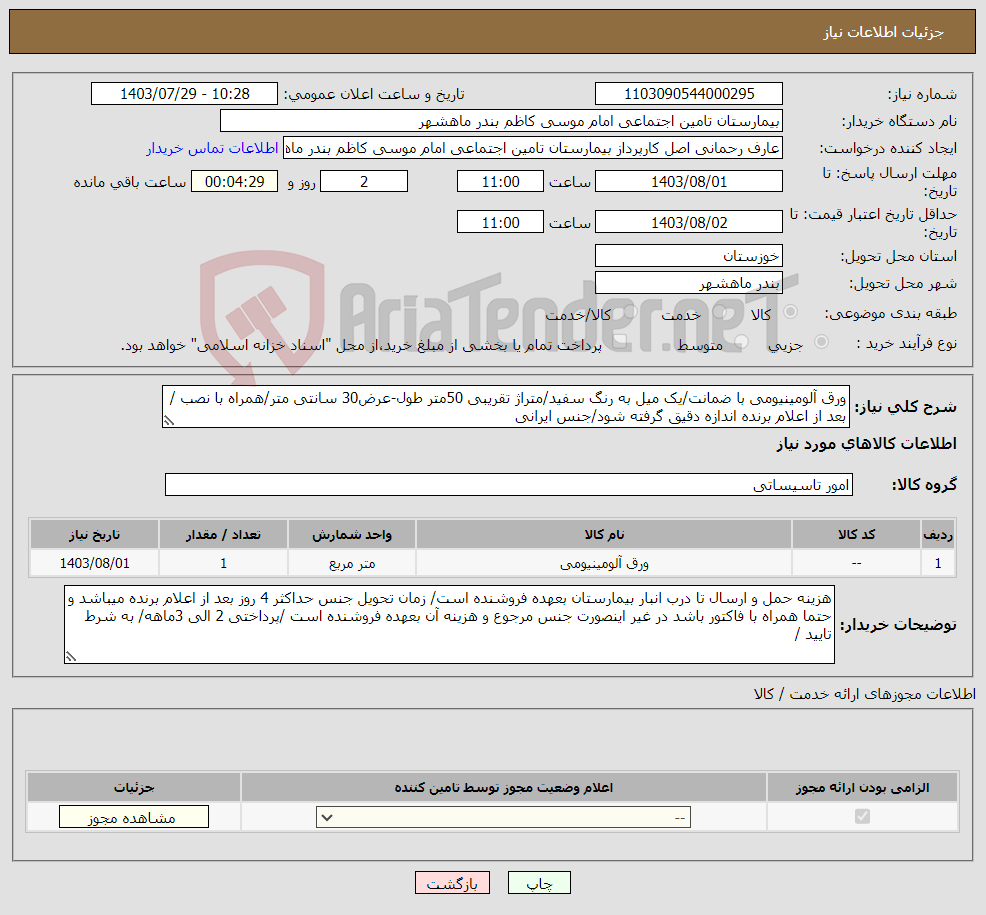The image size is (986, 915).
Task: Select the متوسط purchase type radio
Action: coord(741,342)
